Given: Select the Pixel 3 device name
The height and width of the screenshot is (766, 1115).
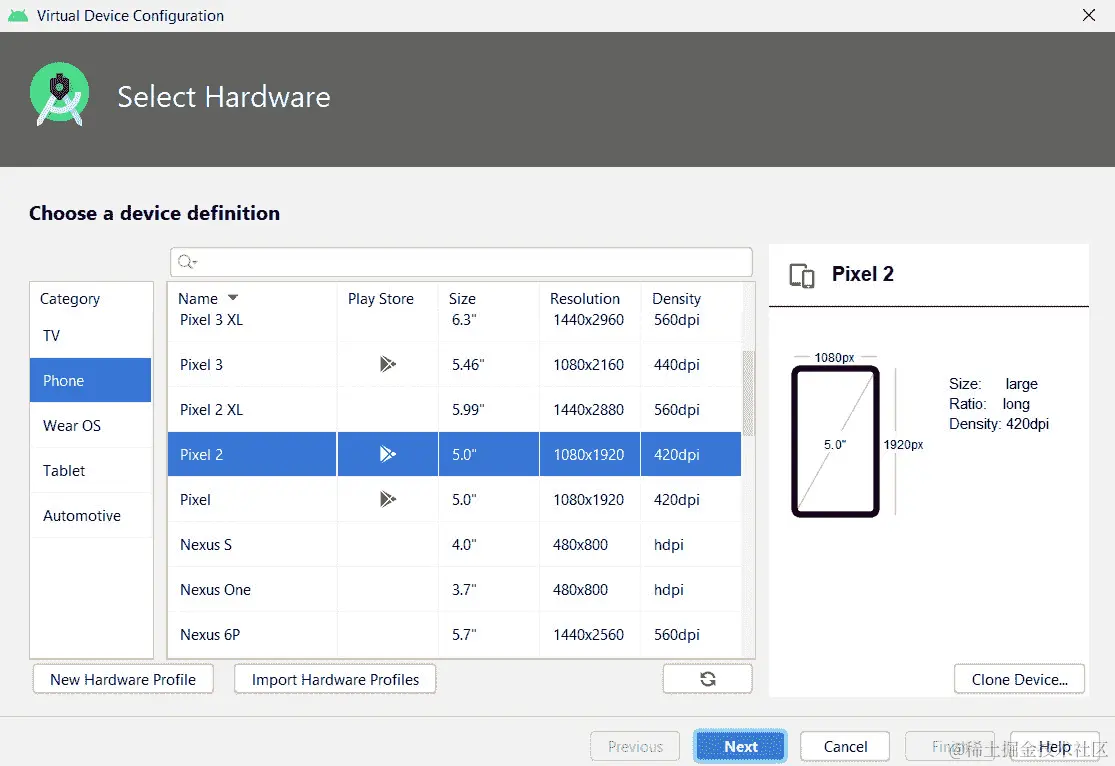Looking at the screenshot, I should click(x=201, y=365).
